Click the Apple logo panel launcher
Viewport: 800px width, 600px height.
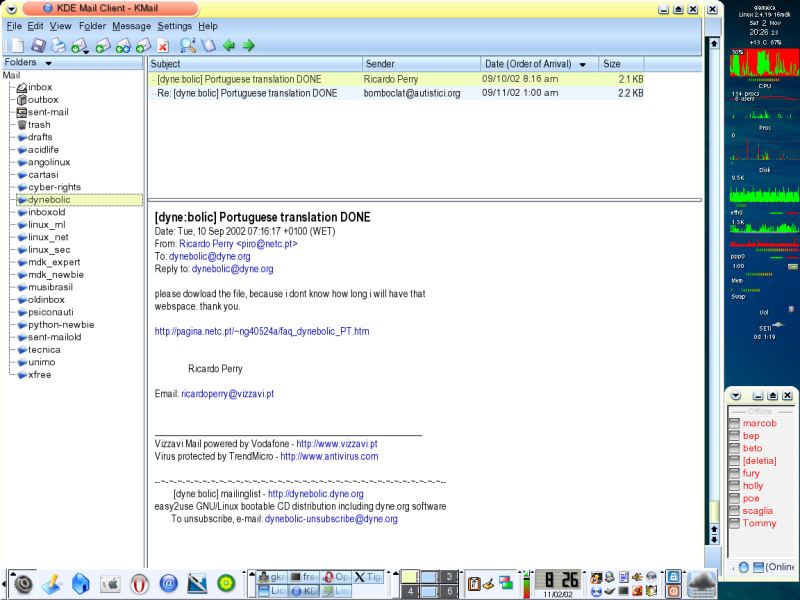[x=110, y=583]
